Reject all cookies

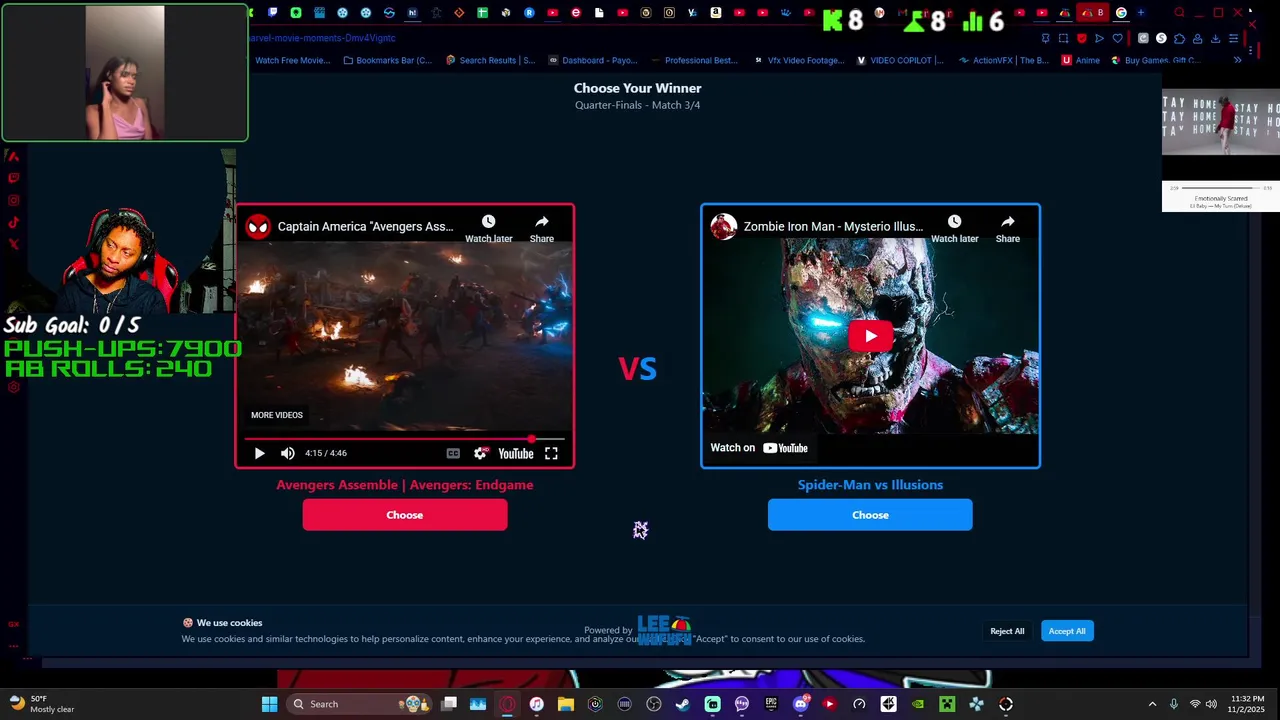pos(1007,631)
